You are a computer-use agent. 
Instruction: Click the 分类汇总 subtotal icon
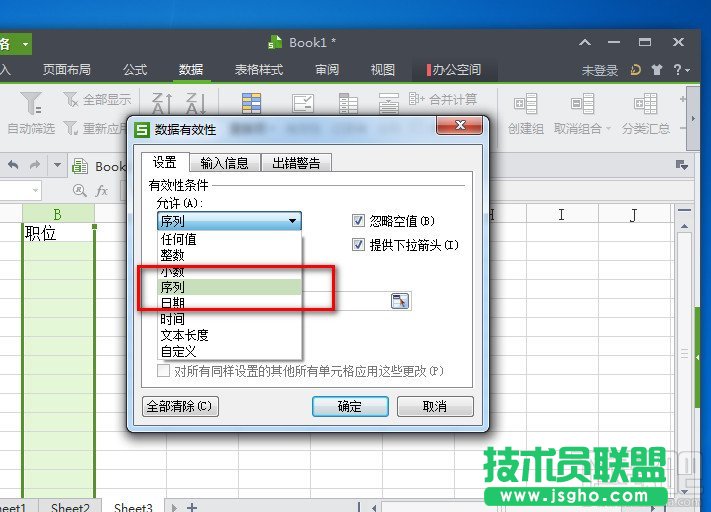click(645, 103)
